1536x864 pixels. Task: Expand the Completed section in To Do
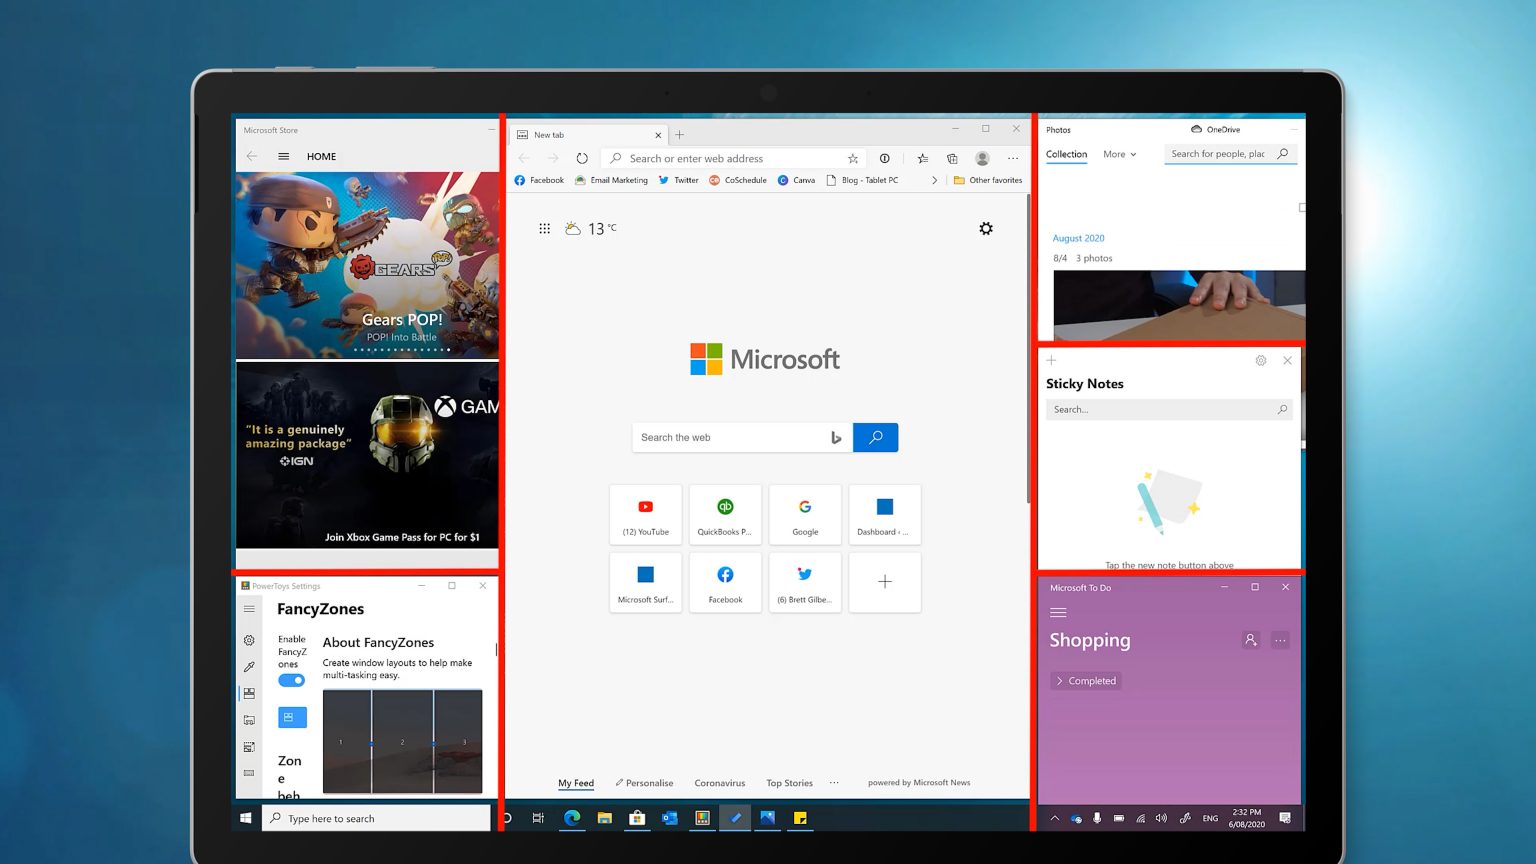click(1086, 681)
